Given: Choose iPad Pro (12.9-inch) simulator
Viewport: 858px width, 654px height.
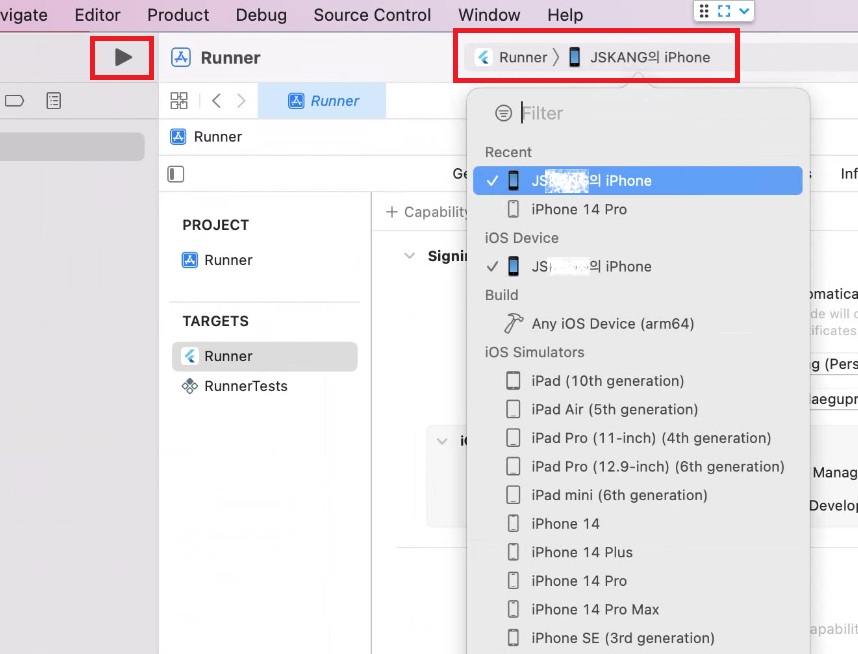Looking at the screenshot, I should click(637, 466).
